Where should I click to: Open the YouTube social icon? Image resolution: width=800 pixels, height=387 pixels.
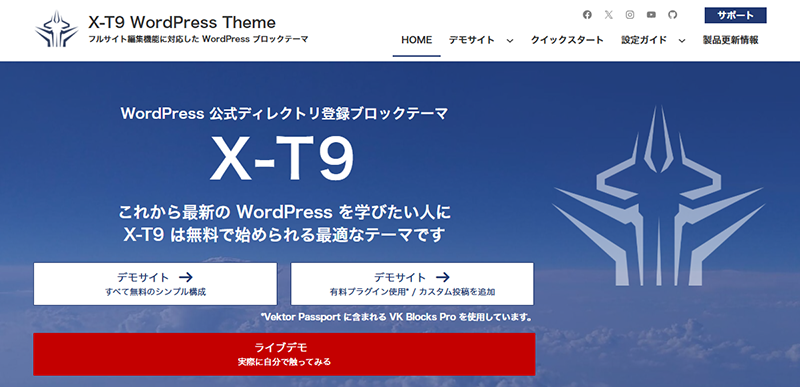click(652, 15)
